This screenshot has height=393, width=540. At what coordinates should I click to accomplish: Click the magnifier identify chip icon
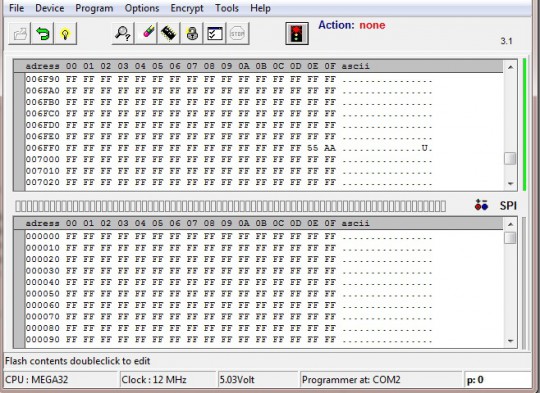(123, 33)
